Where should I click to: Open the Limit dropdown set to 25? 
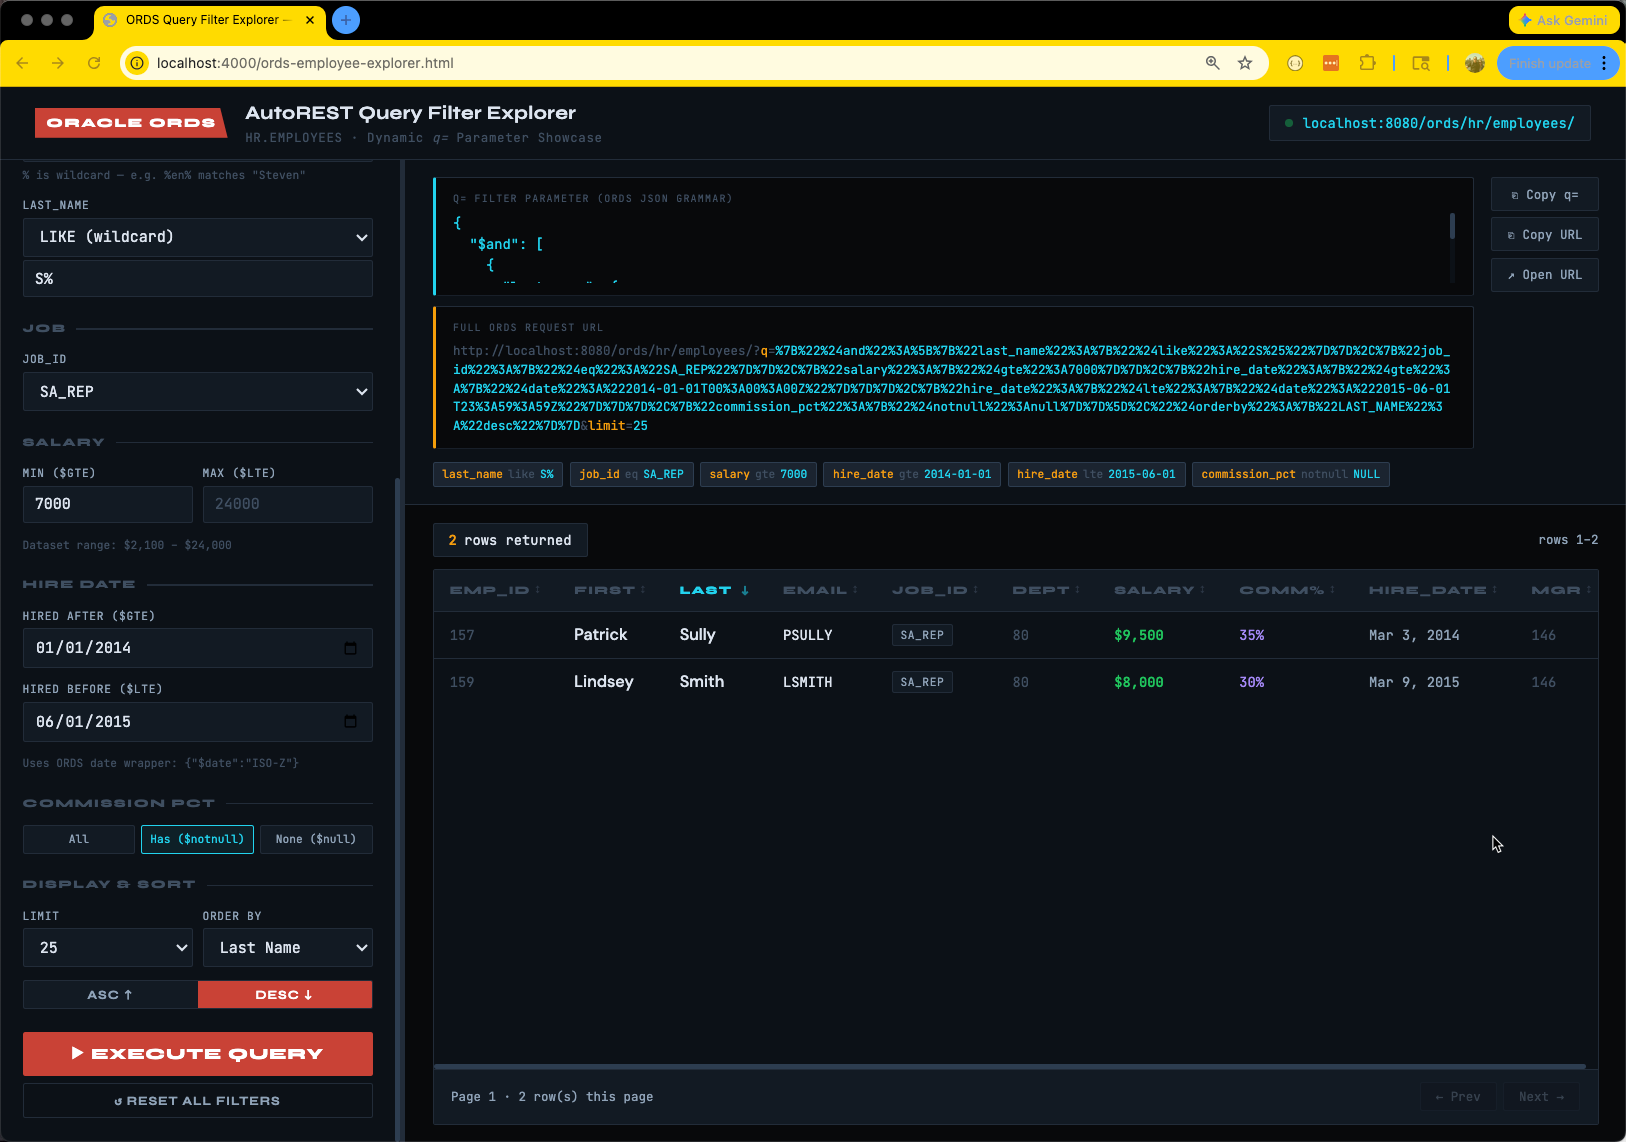(108, 948)
